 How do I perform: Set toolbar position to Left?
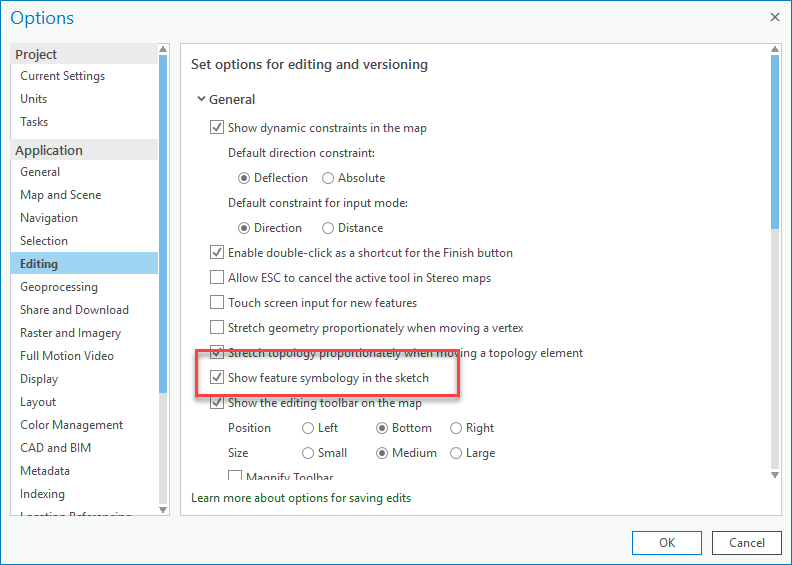tap(308, 428)
